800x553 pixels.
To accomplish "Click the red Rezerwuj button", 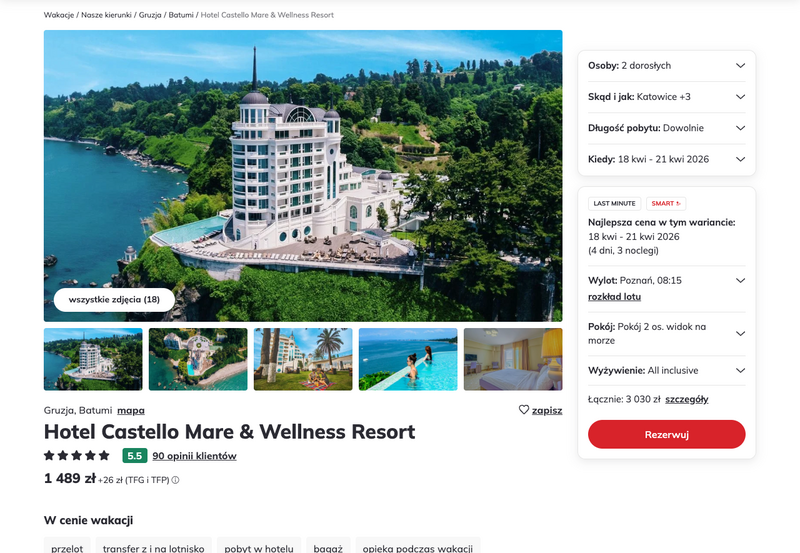I will coord(666,435).
